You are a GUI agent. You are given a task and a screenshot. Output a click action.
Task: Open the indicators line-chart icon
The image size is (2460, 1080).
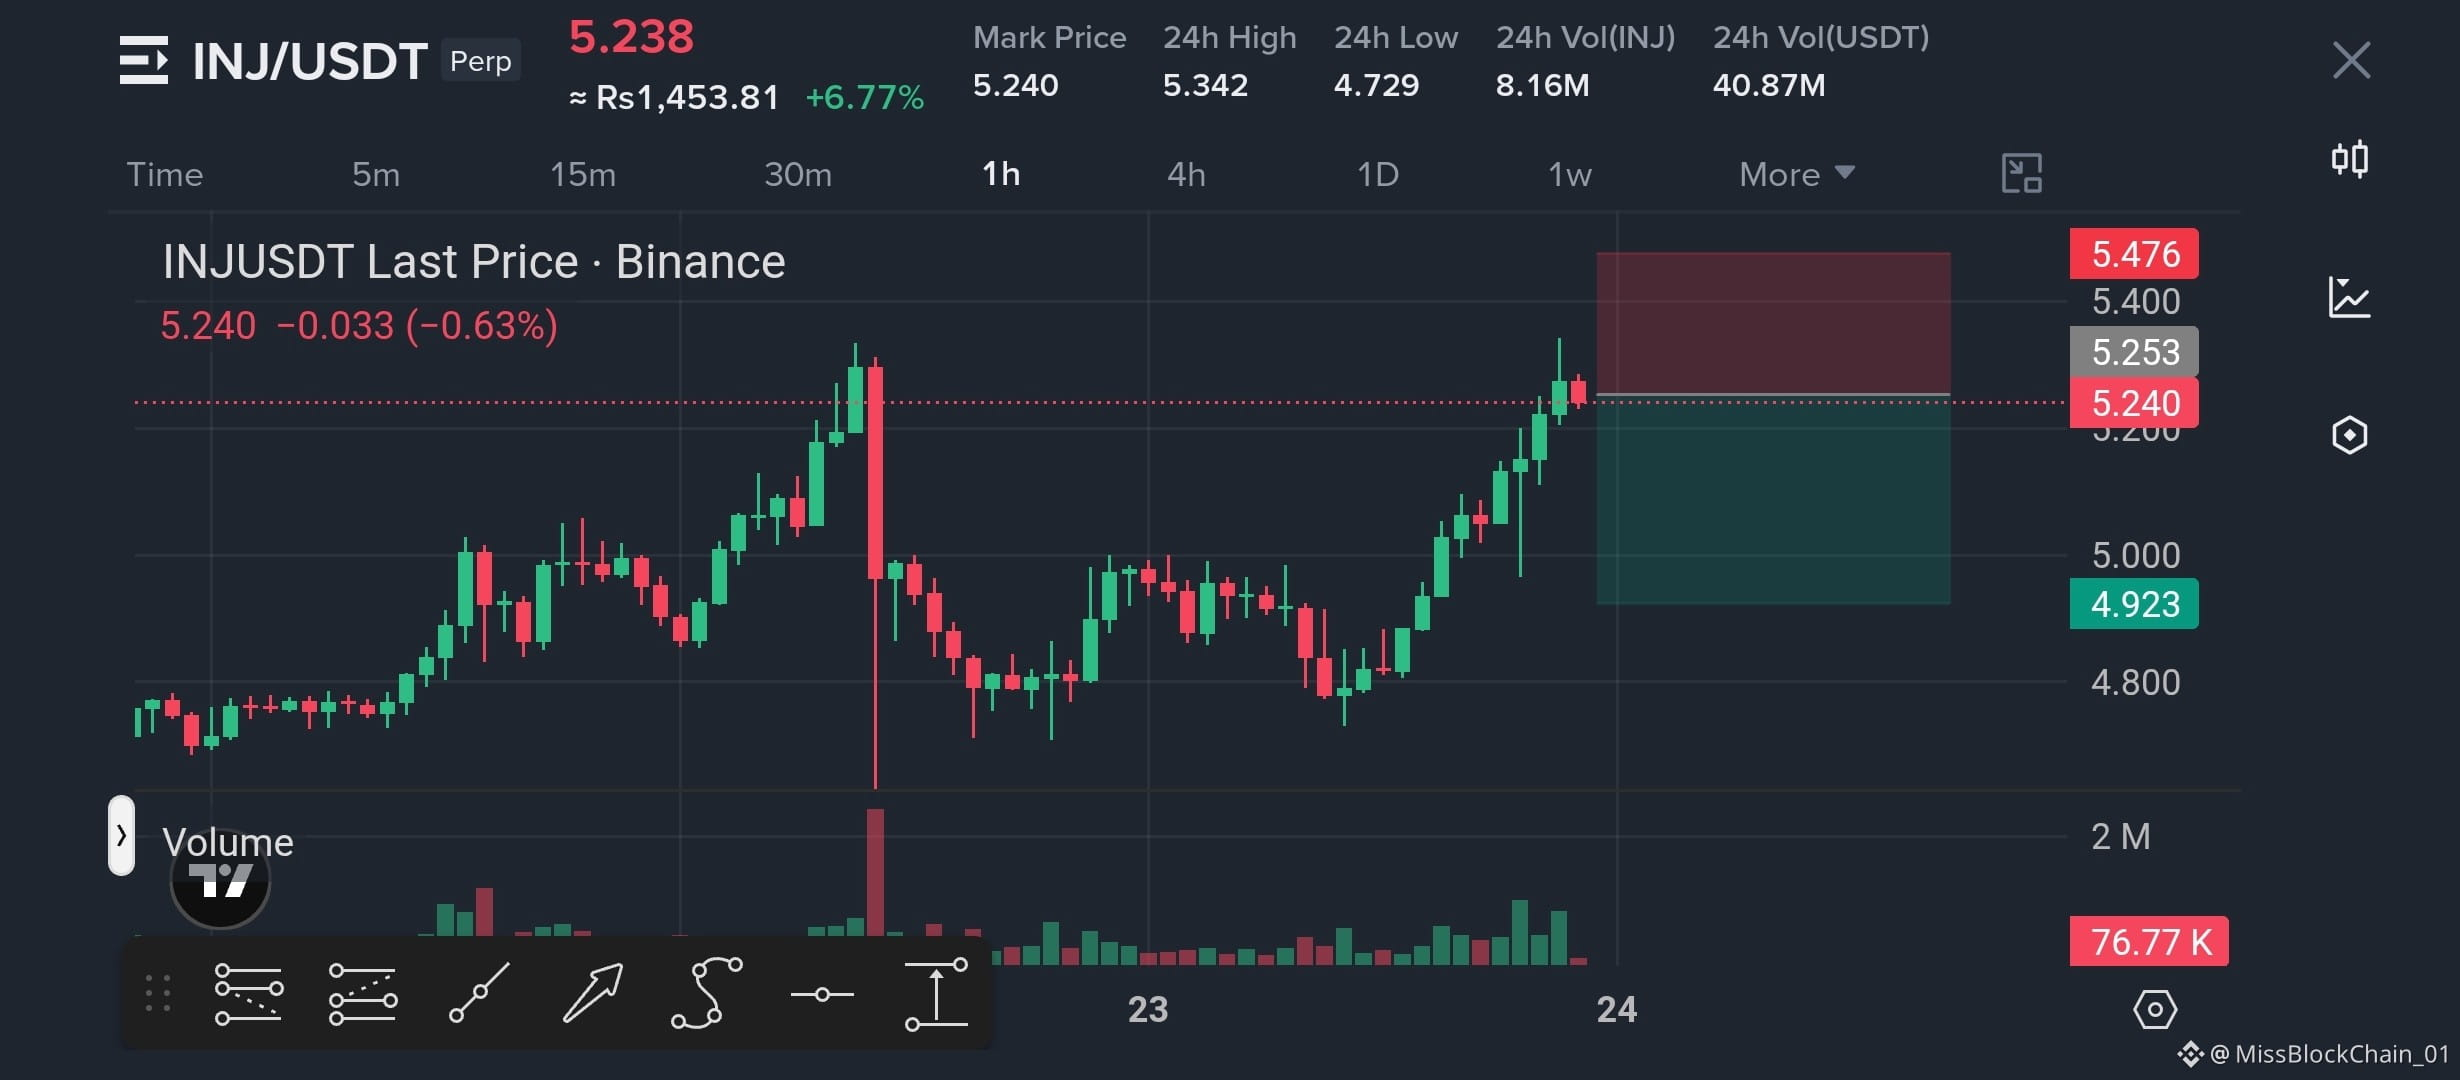pyautogui.click(x=2349, y=297)
